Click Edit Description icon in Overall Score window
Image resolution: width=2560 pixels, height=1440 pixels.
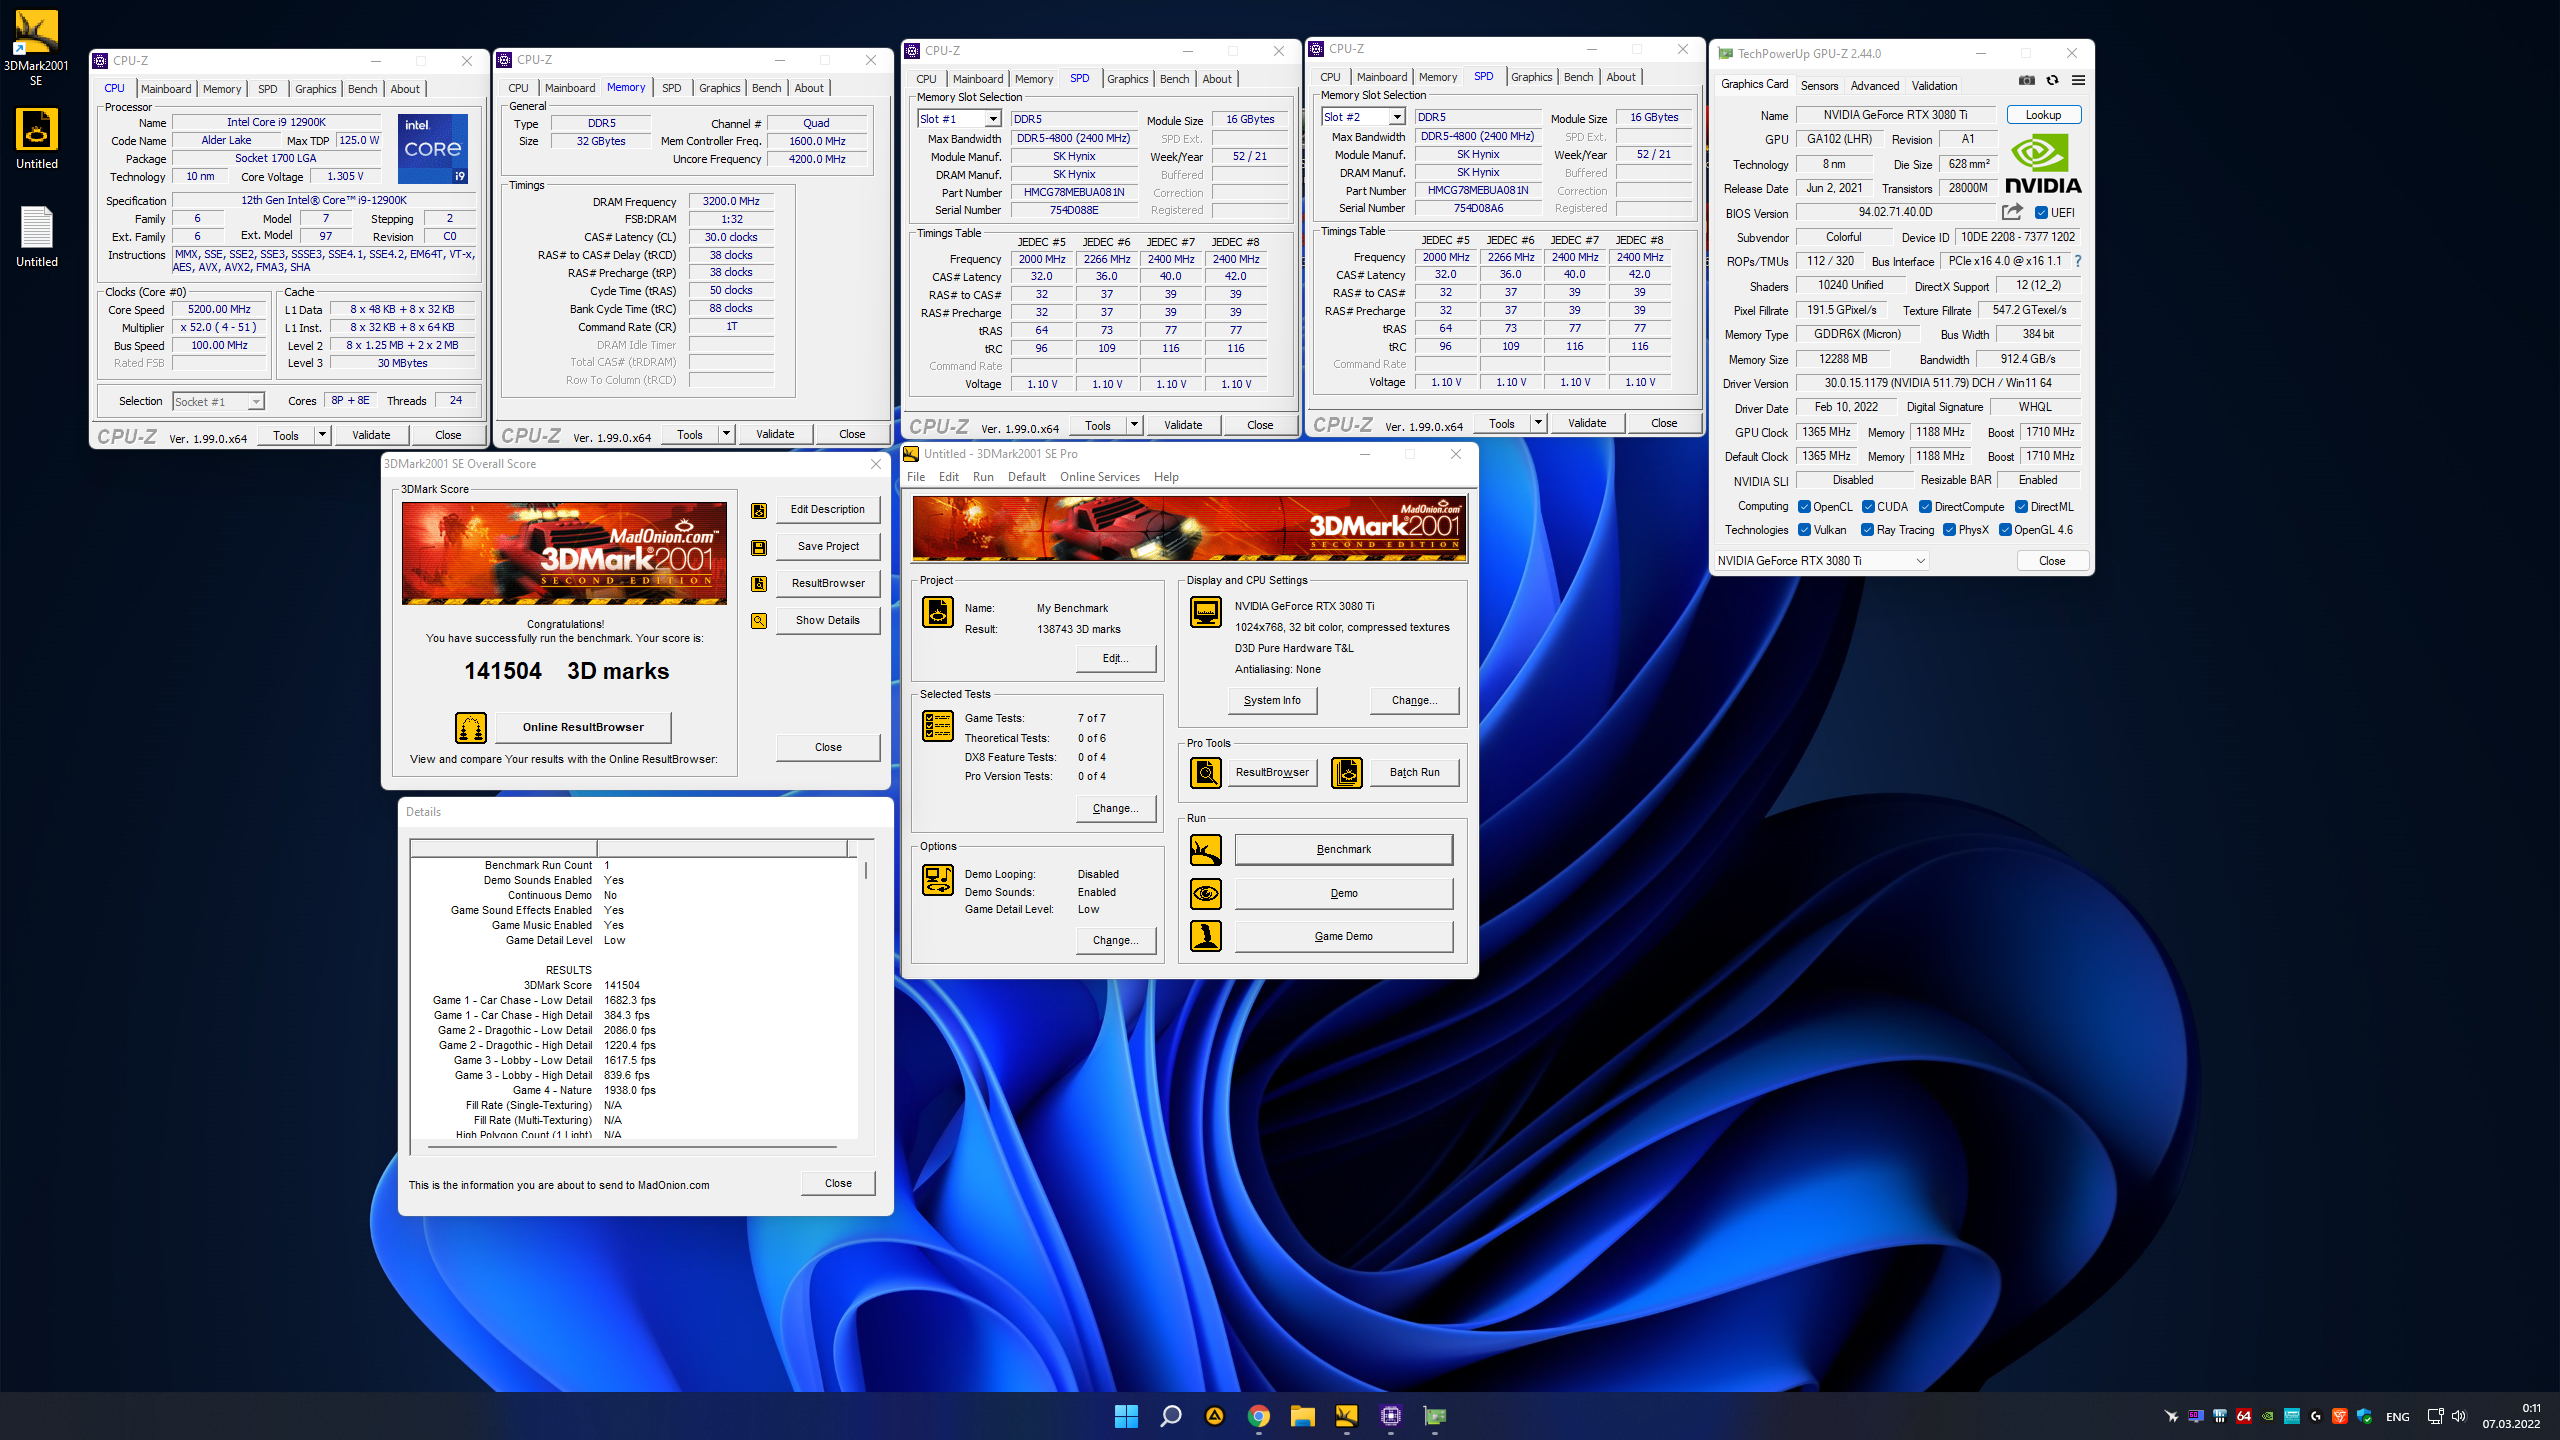coord(759,510)
